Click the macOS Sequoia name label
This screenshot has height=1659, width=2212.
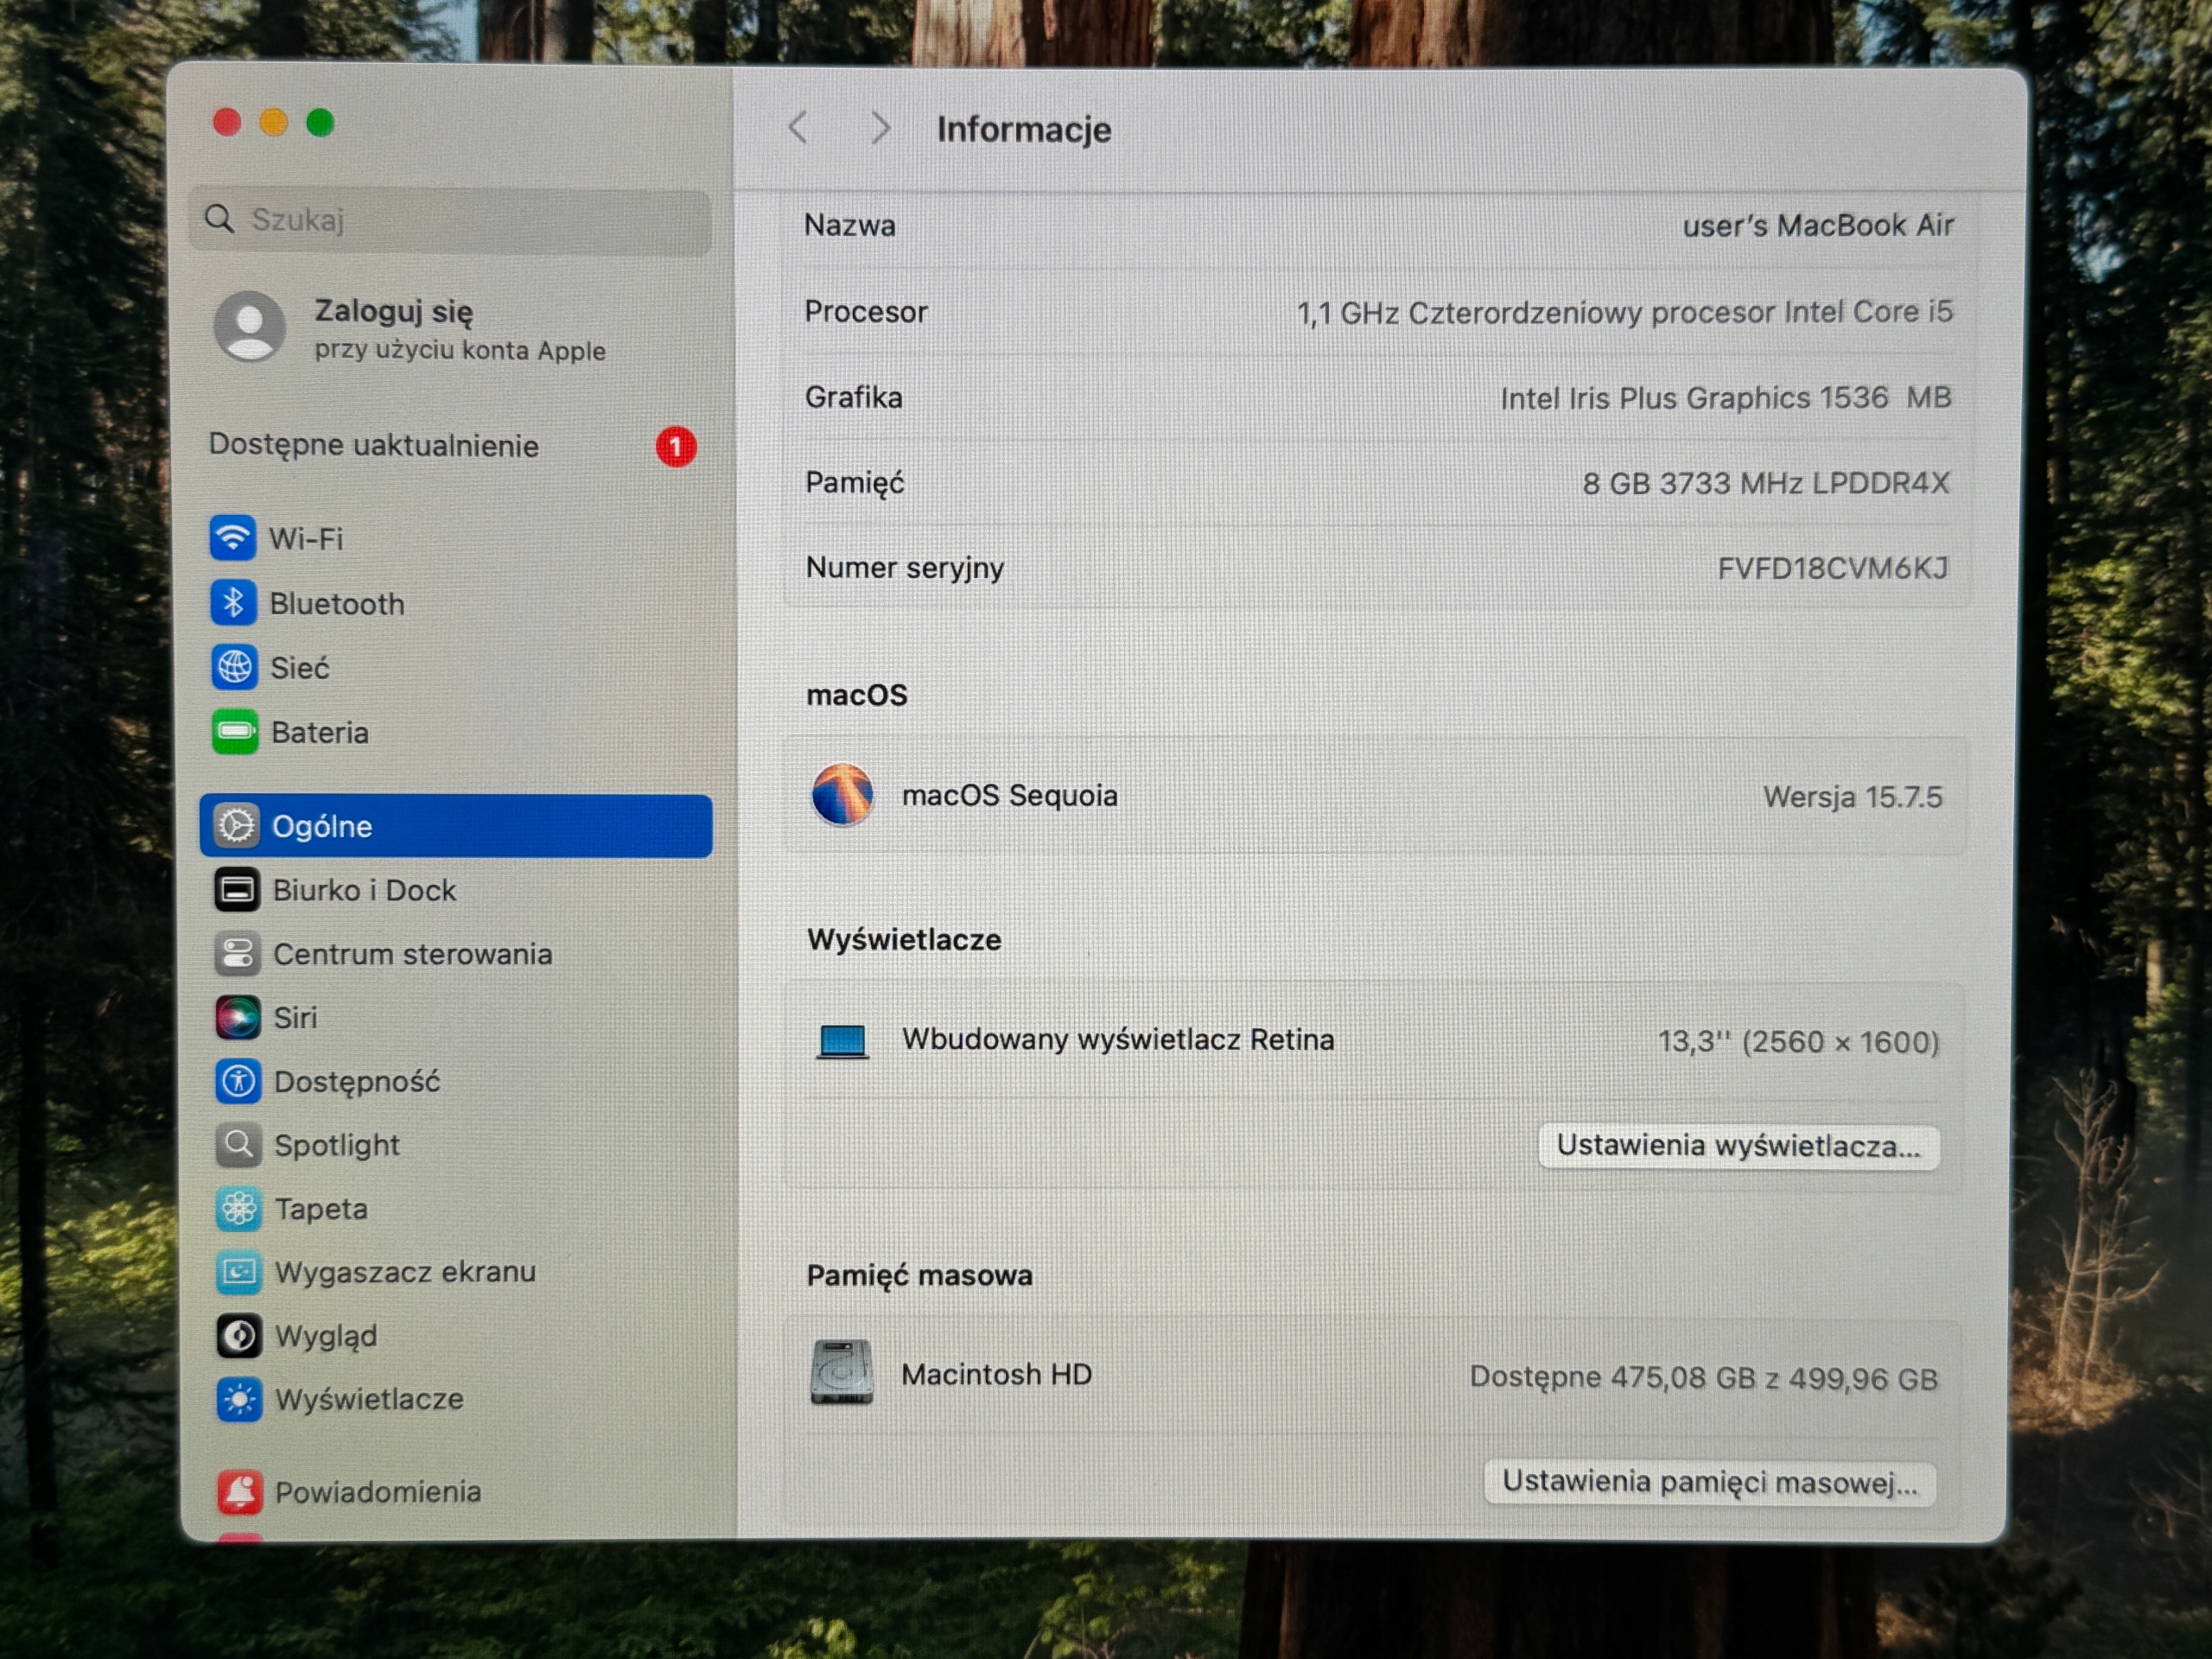coord(1009,795)
